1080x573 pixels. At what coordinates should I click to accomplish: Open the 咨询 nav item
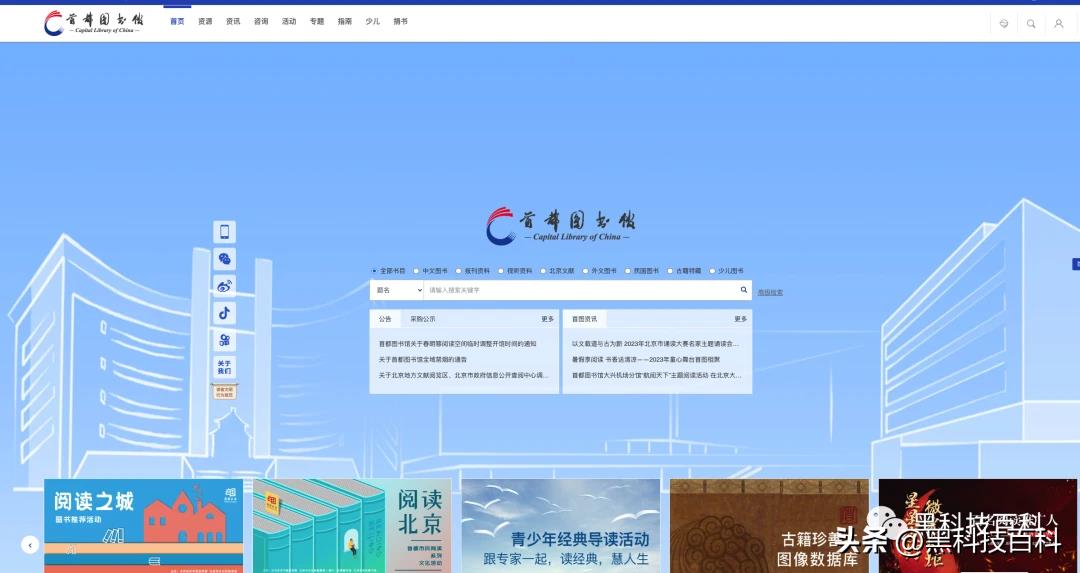click(x=261, y=21)
